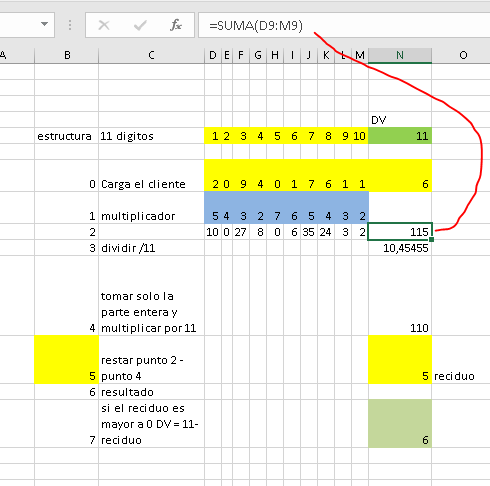Select column O header

tap(463, 55)
